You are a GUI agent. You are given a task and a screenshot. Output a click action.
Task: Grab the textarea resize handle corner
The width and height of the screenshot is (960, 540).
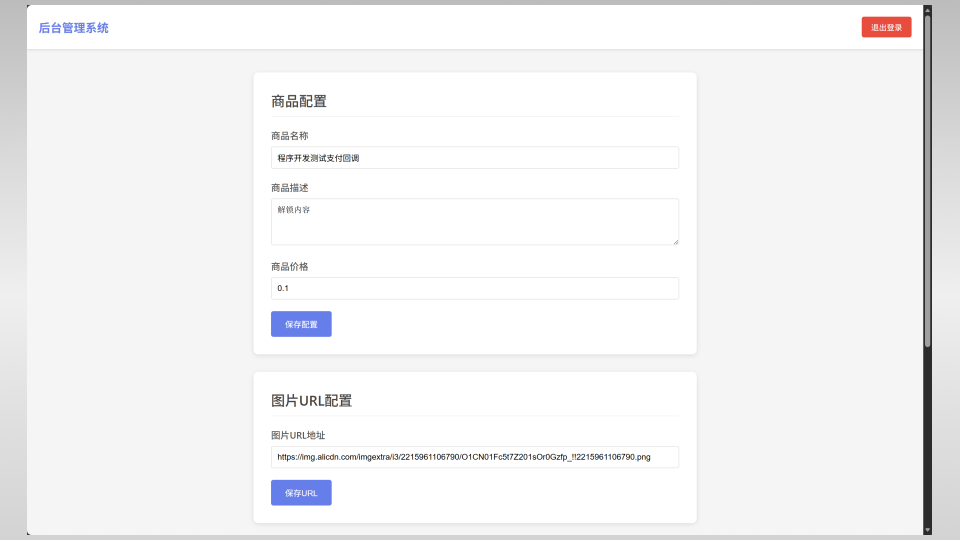pyautogui.click(x=675, y=242)
